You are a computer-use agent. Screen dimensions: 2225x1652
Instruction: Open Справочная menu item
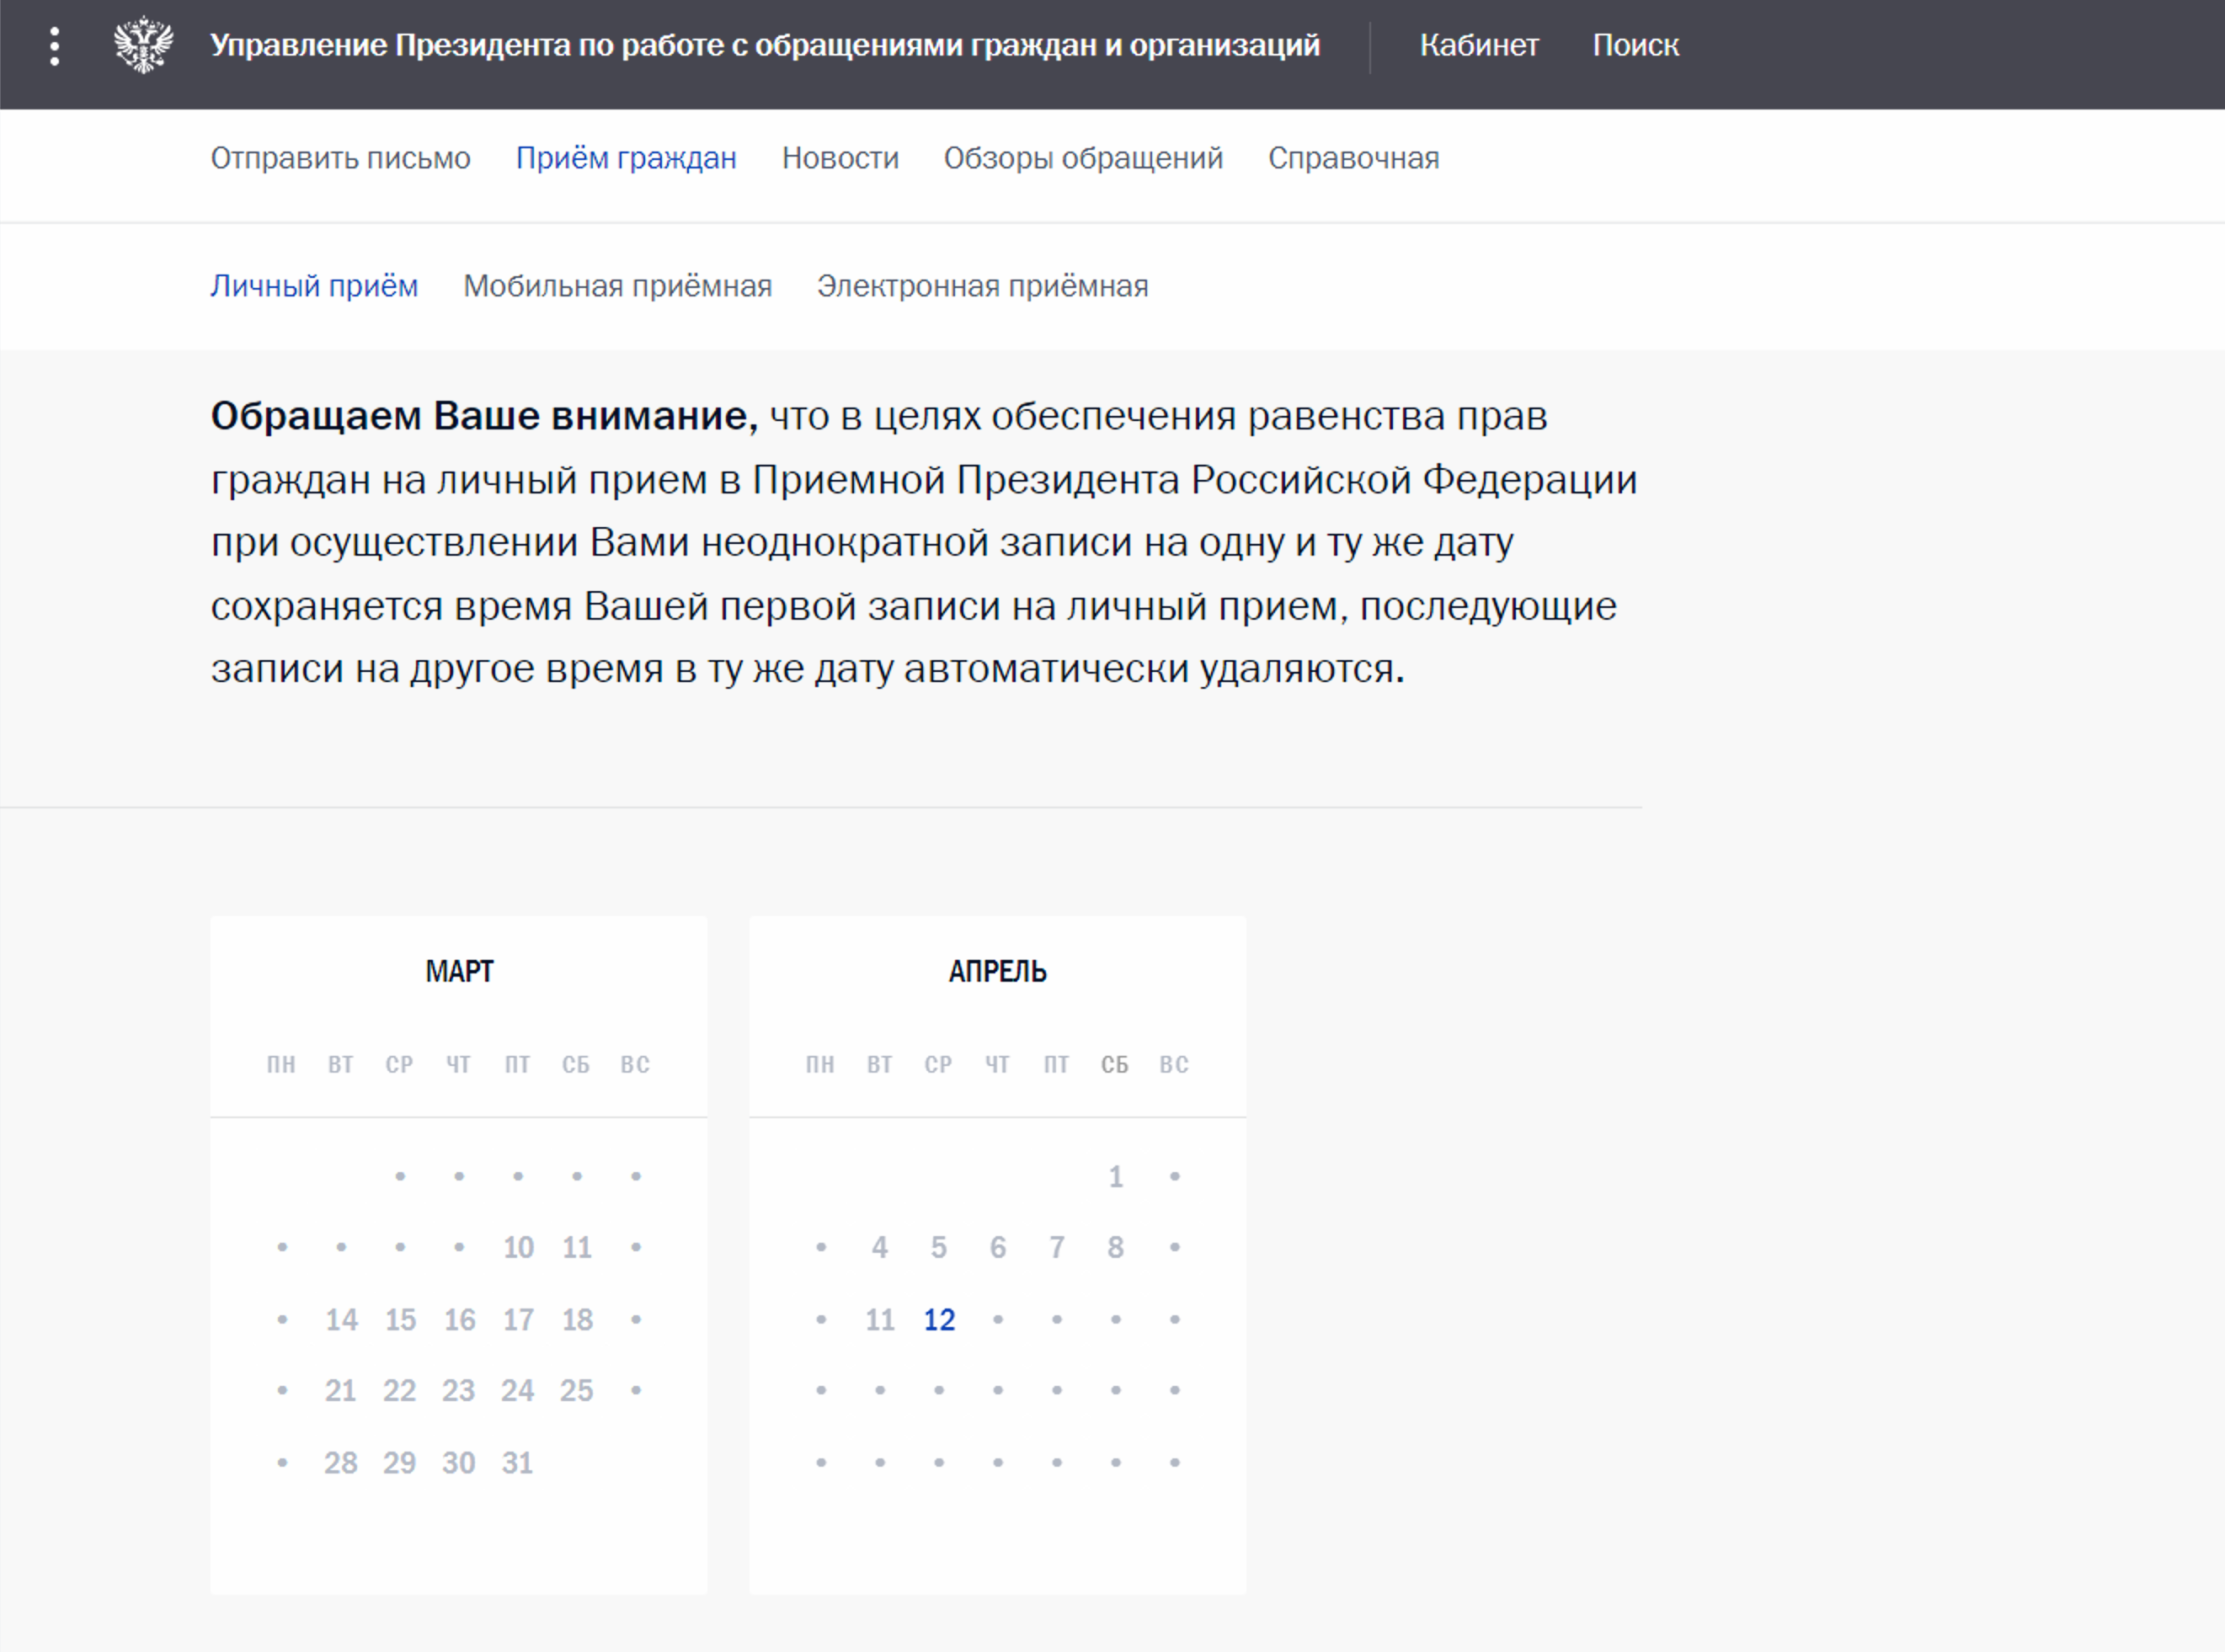point(1353,158)
